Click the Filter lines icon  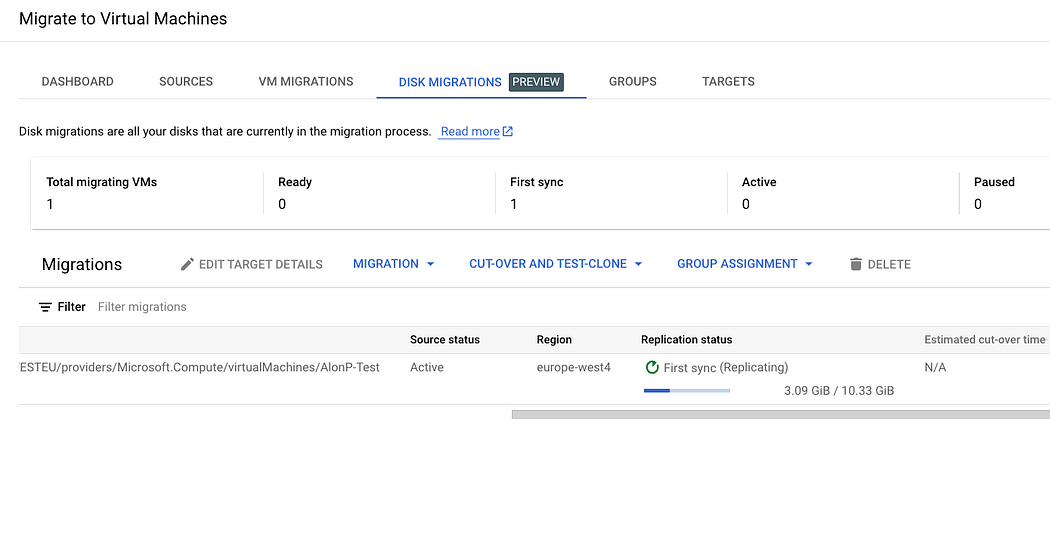[x=45, y=307]
